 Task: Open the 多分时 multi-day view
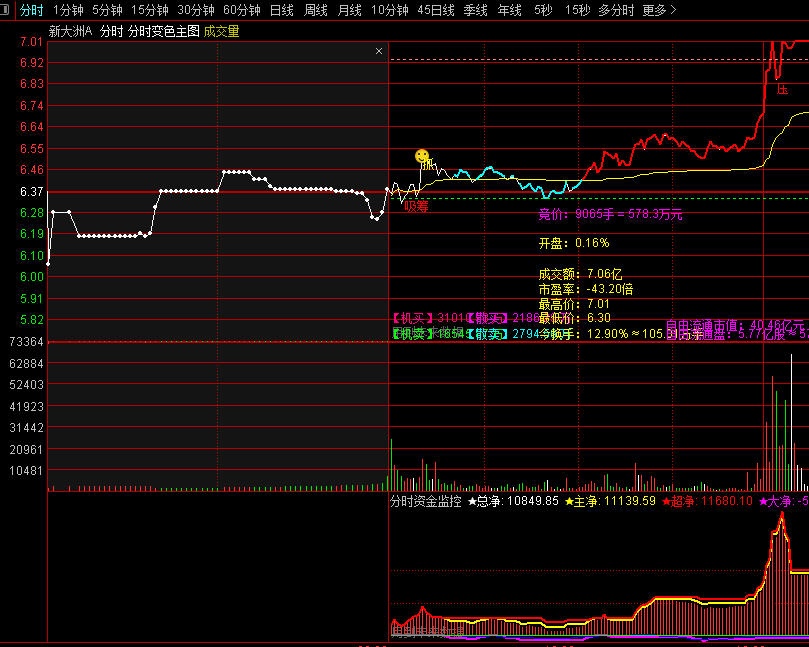point(616,10)
